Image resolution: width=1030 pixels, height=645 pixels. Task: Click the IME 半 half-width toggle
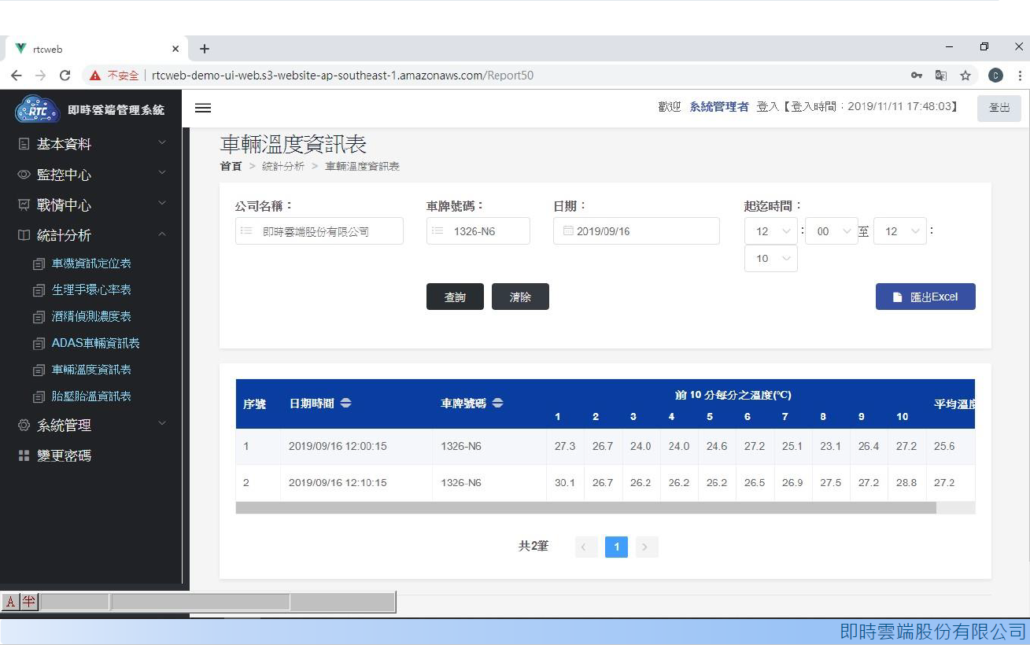[29, 602]
